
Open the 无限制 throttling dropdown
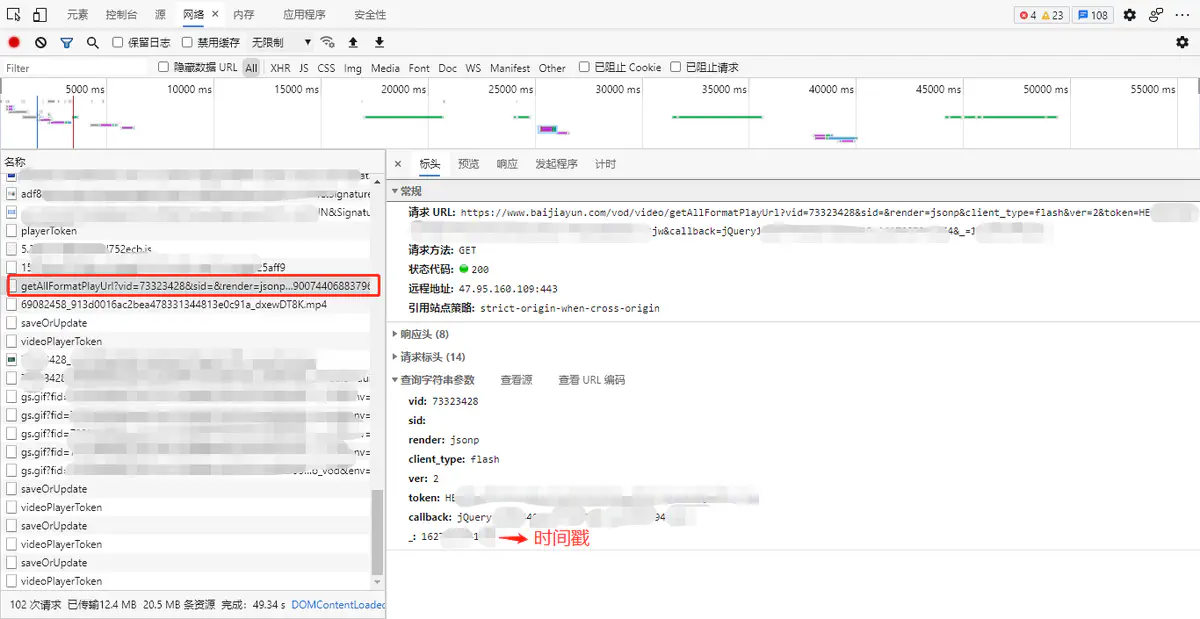pos(281,43)
